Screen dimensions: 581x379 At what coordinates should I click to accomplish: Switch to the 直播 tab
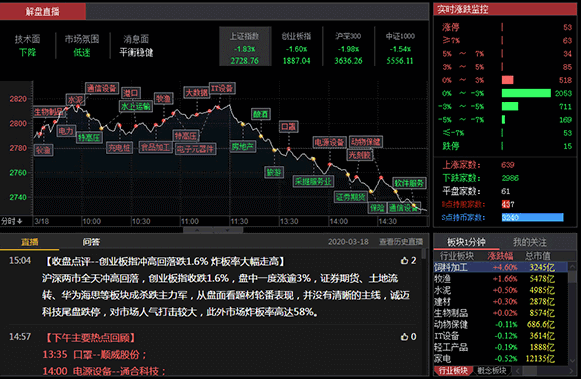point(30,242)
